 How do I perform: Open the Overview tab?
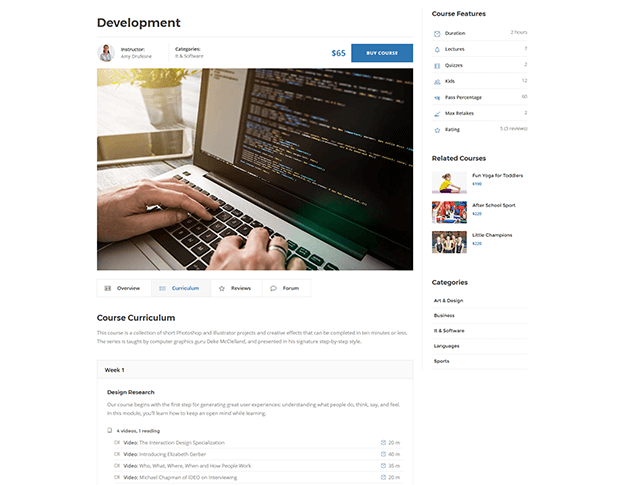123,288
